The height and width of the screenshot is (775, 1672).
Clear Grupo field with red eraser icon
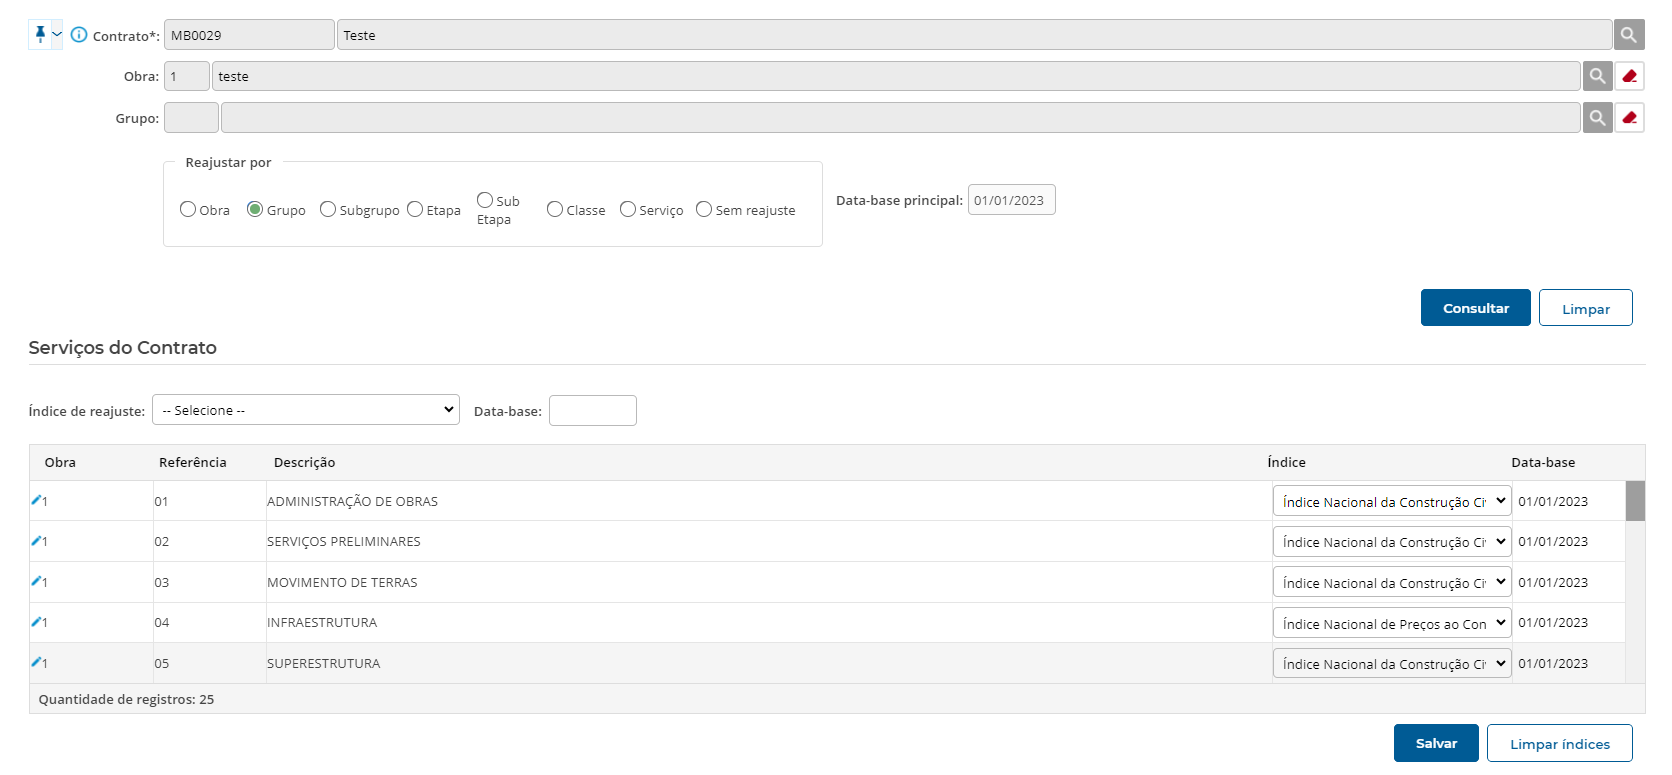1629,118
